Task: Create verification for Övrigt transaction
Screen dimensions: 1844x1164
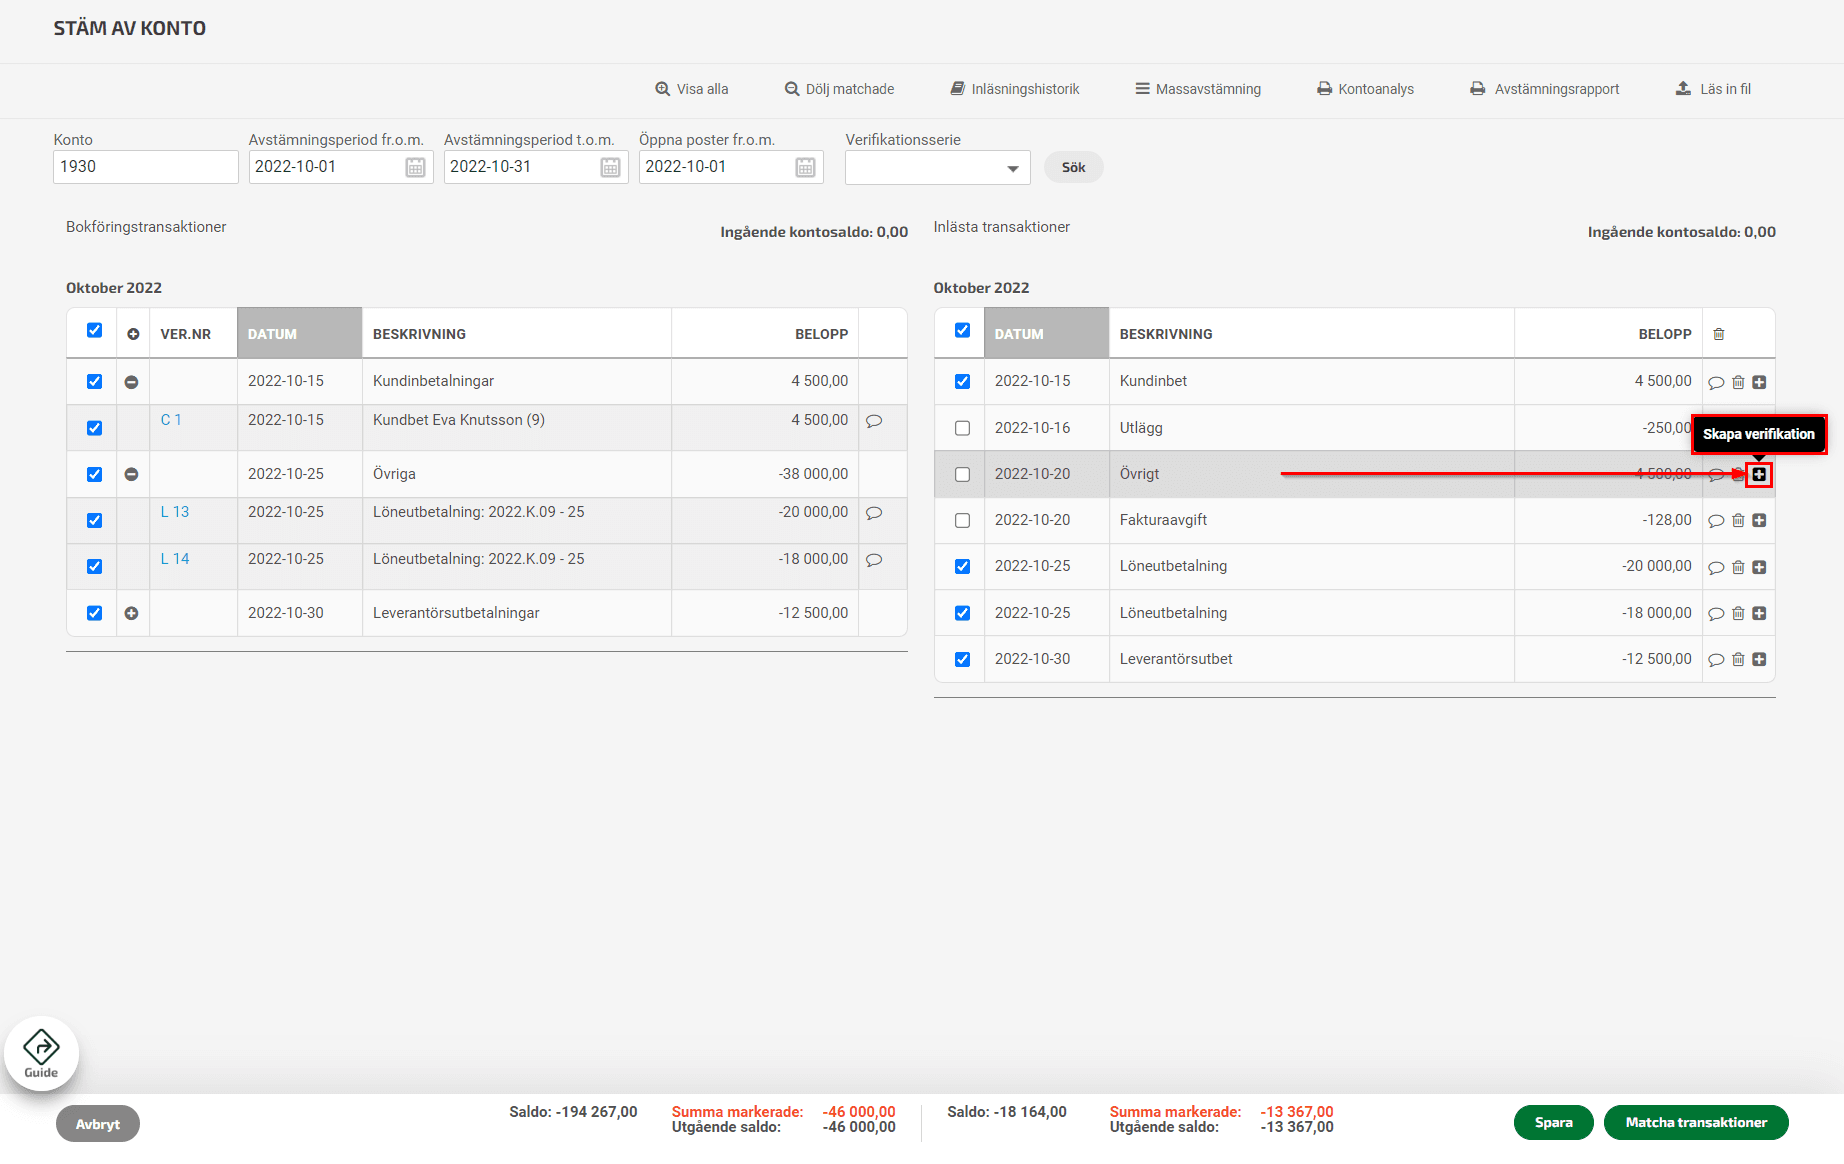Action: 1759,474
